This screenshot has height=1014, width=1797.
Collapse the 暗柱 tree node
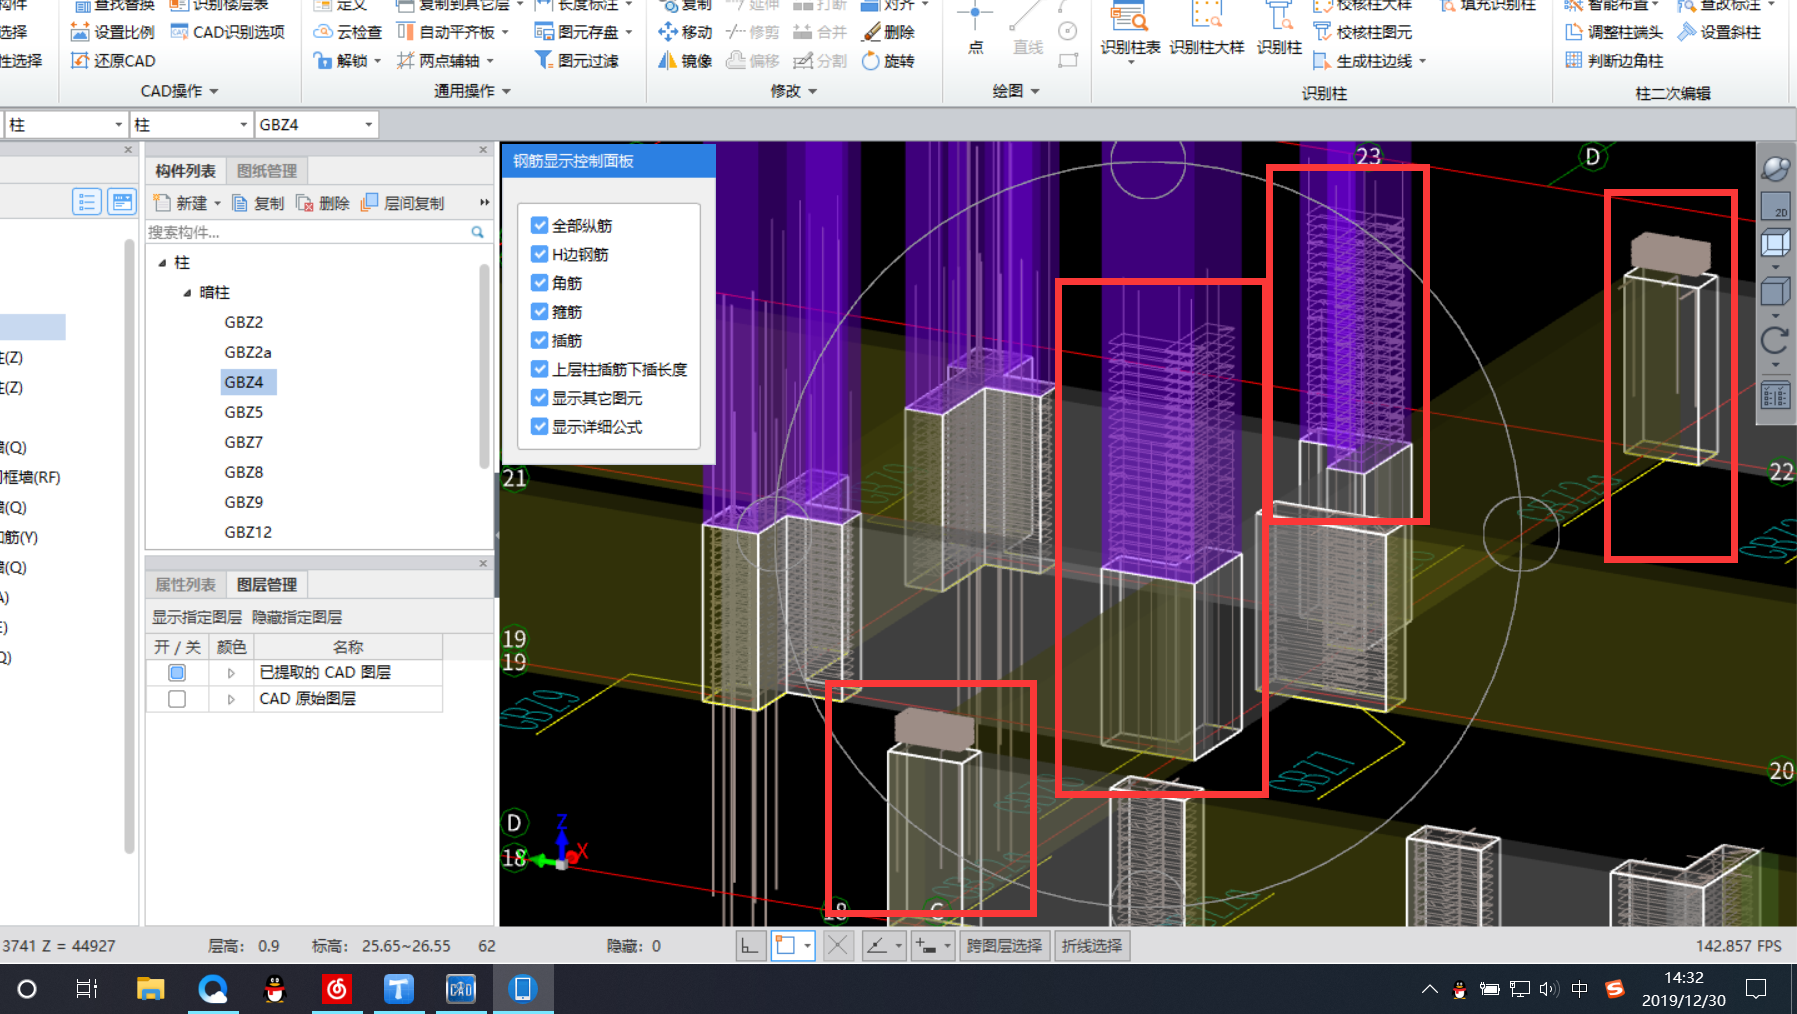pyautogui.click(x=187, y=293)
